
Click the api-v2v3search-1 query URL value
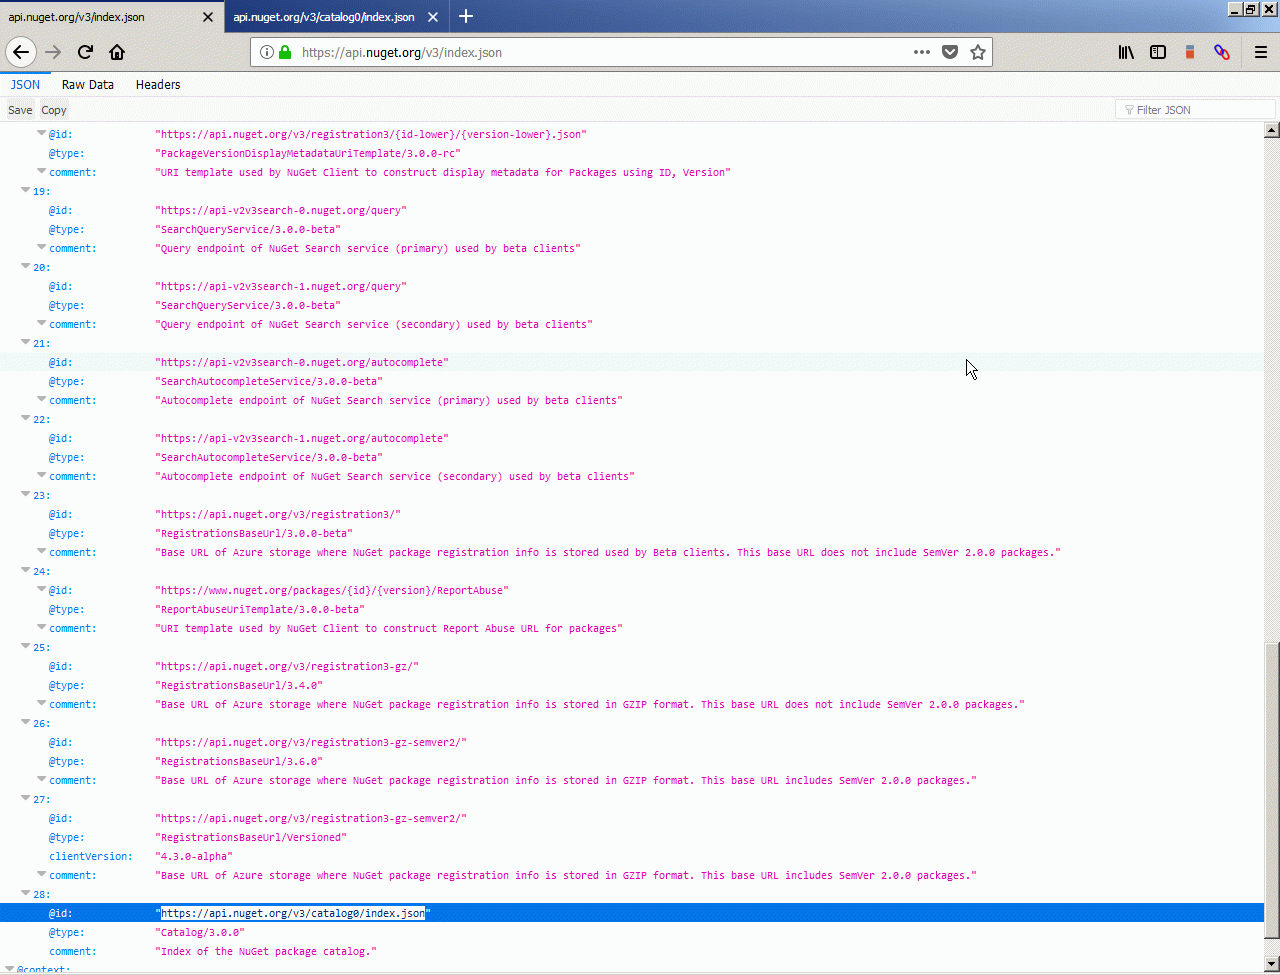point(281,286)
